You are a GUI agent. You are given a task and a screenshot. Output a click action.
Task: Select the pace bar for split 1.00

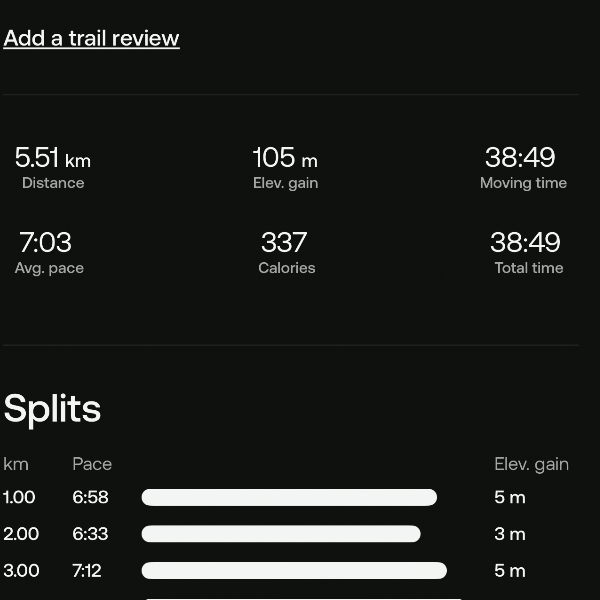click(289, 497)
